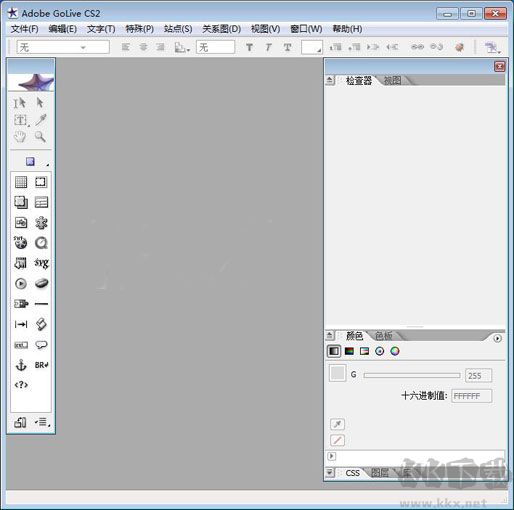Image resolution: width=514 pixels, height=510 pixels.
Task: Toggle bold text formatting
Action: 249,47
